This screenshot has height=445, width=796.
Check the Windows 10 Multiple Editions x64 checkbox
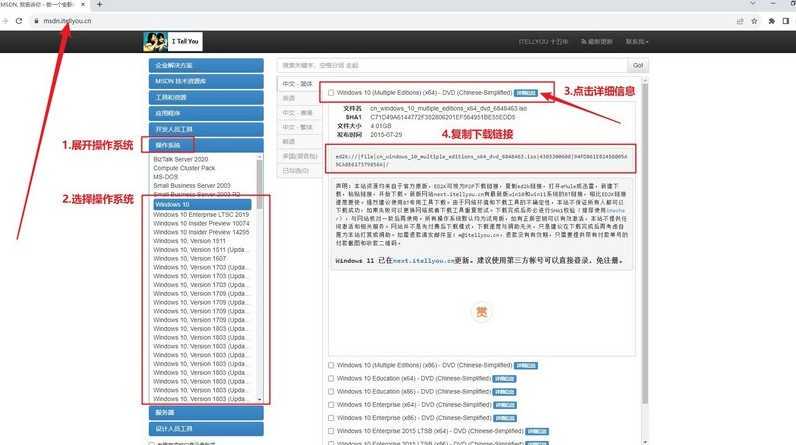point(331,93)
